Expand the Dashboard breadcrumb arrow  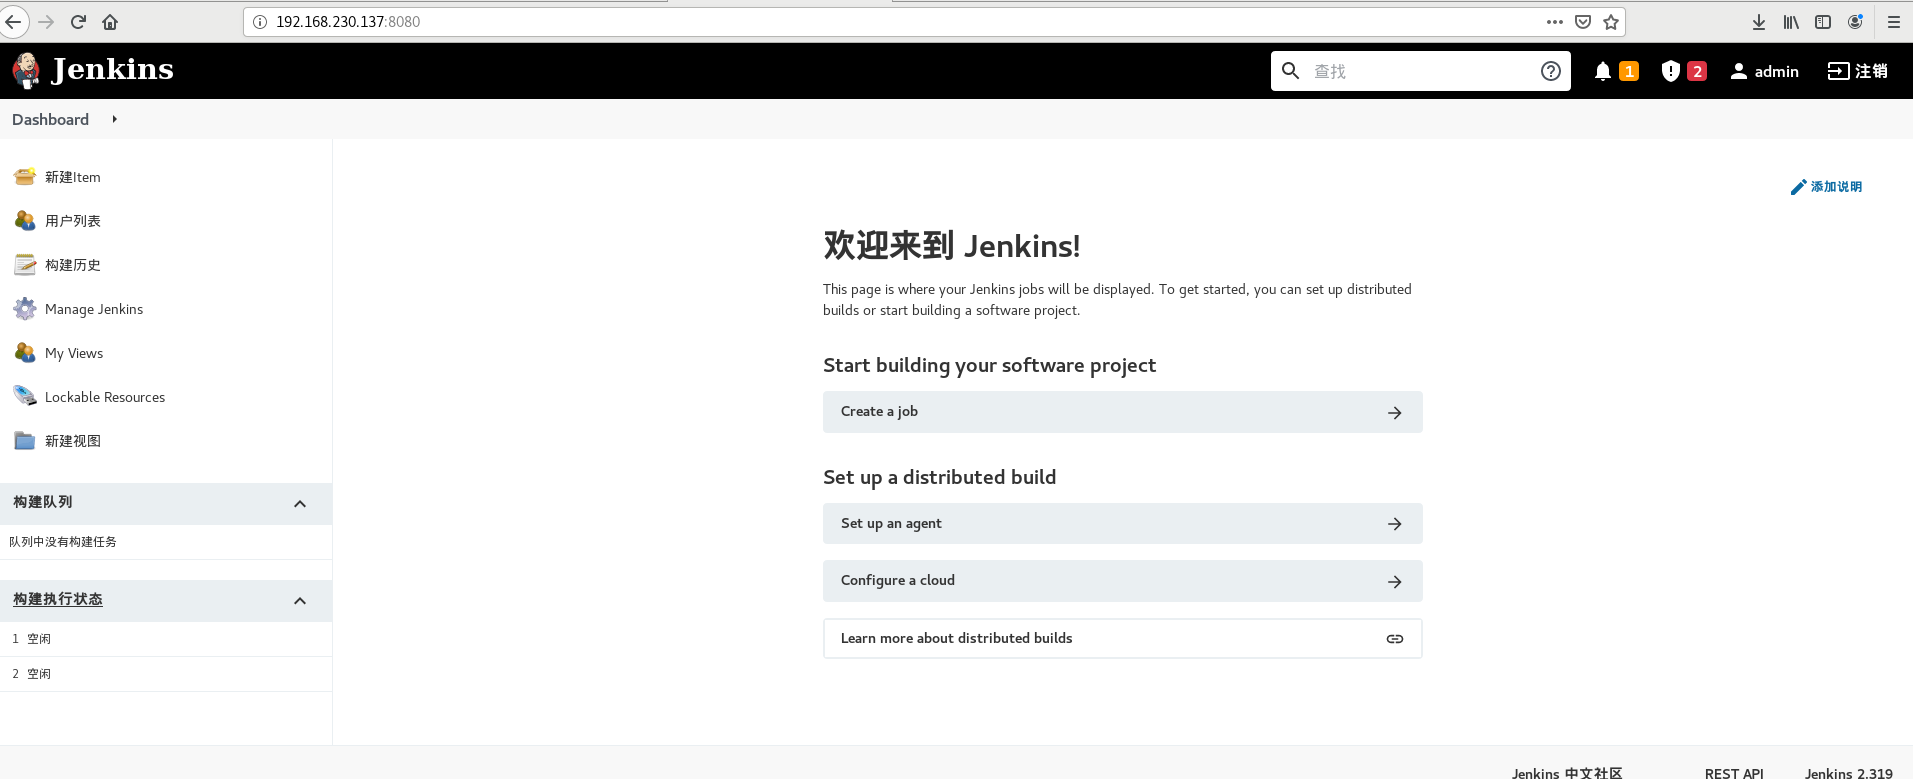click(115, 119)
